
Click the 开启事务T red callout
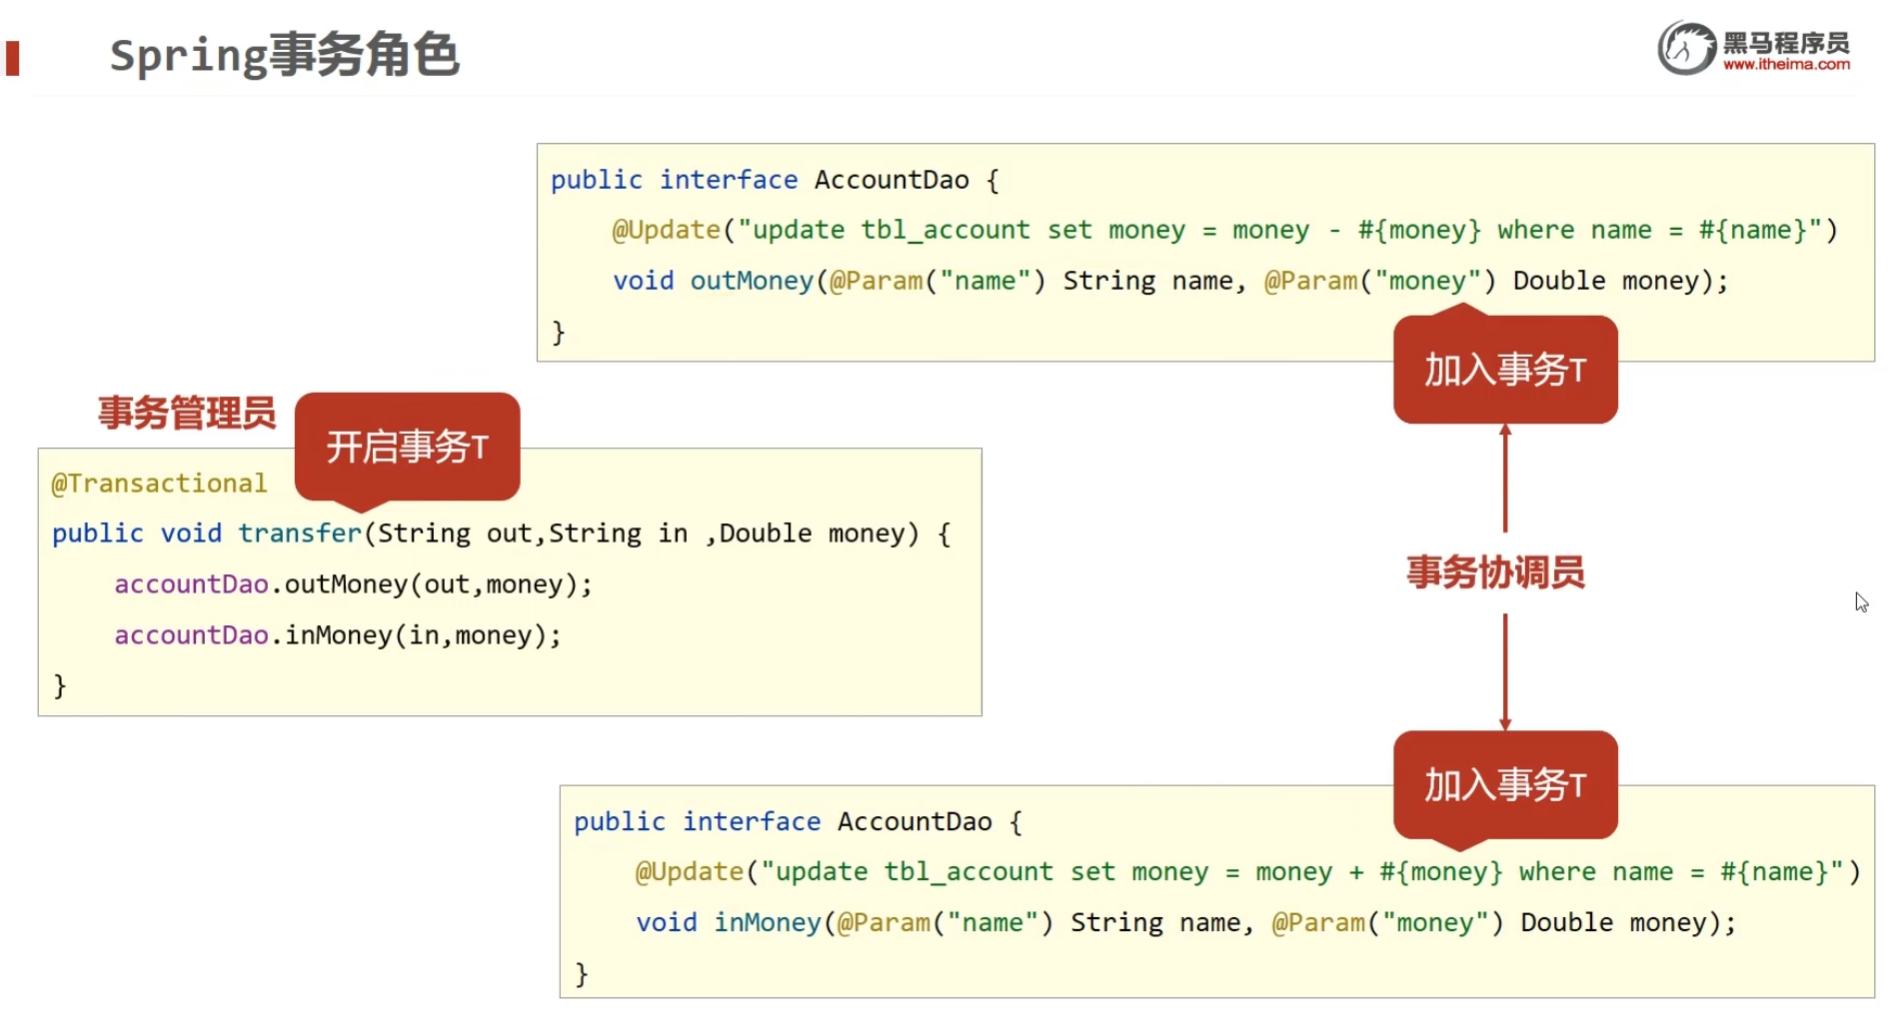407,447
